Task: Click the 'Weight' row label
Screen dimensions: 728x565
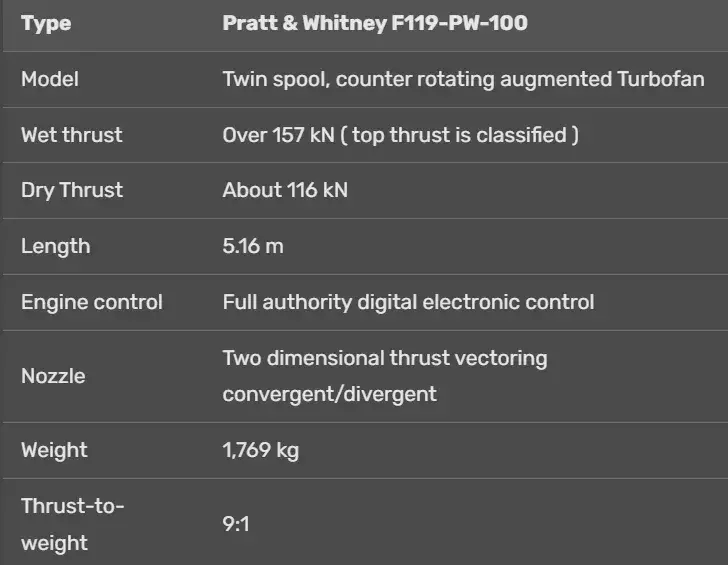Action: (x=54, y=450)
